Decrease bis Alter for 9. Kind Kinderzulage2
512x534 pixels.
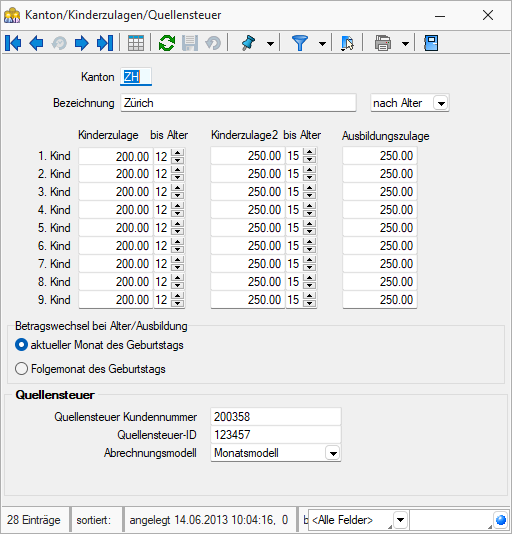click(x=309, y=303)
